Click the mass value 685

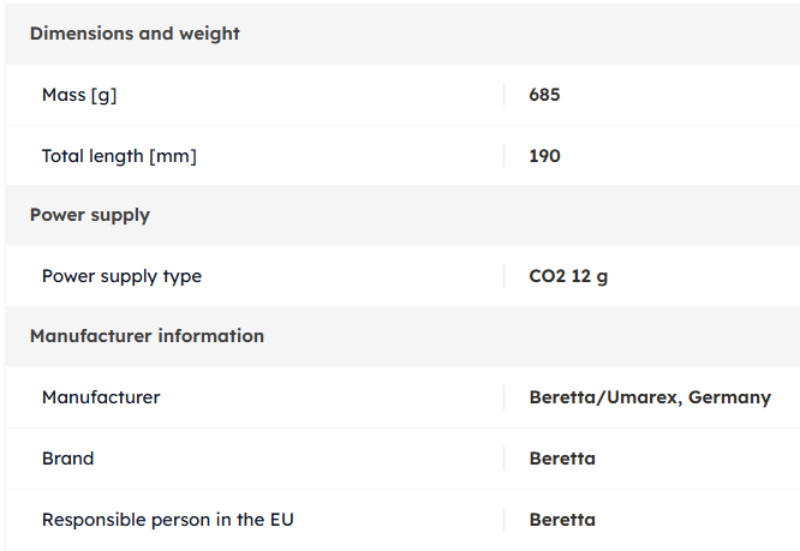tap(544, 95)
